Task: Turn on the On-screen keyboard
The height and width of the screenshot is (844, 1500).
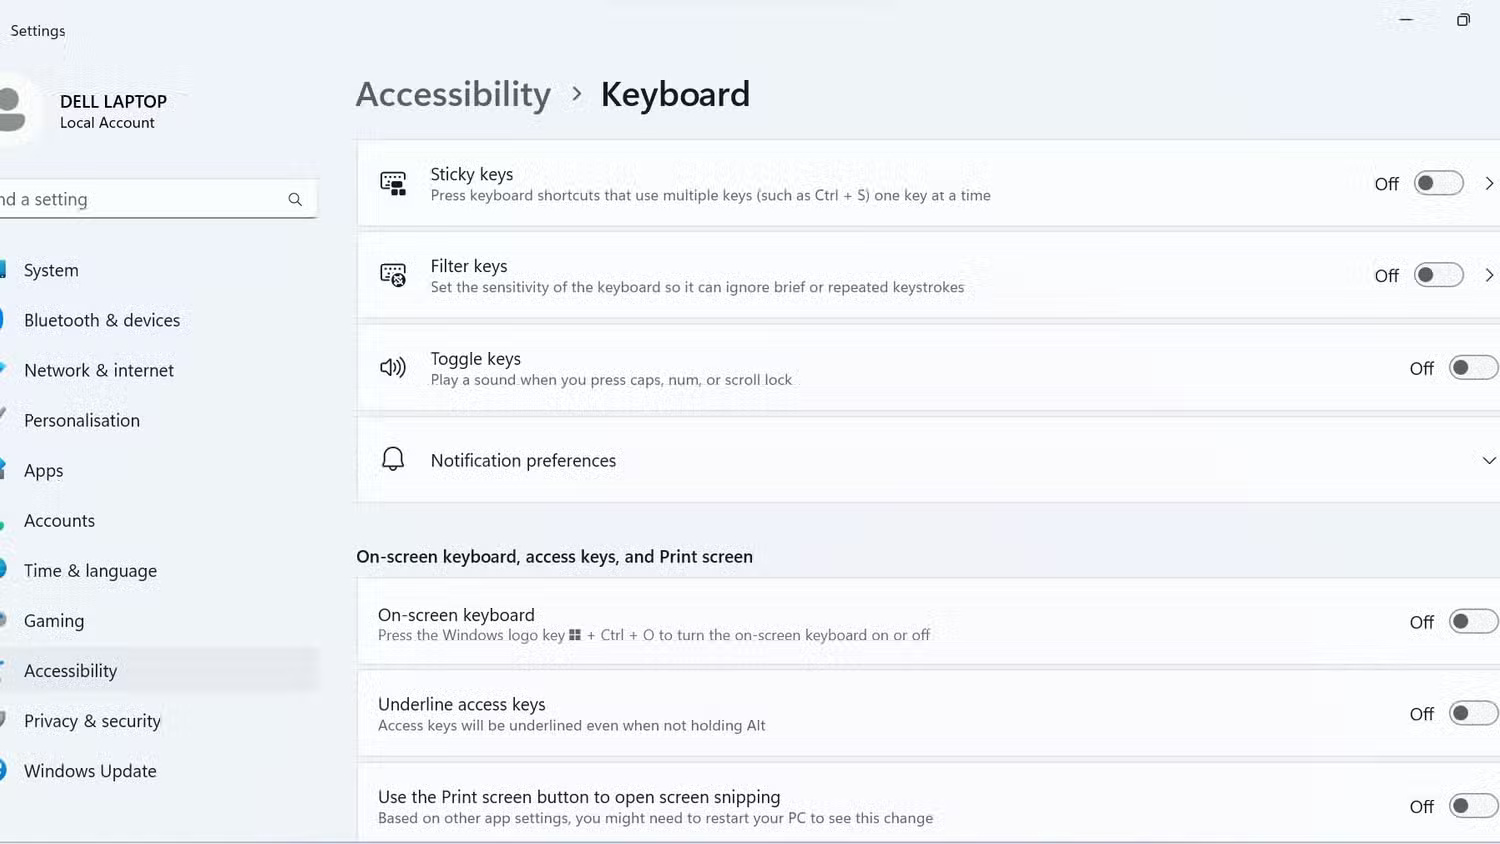Action: coord(1472,621)
